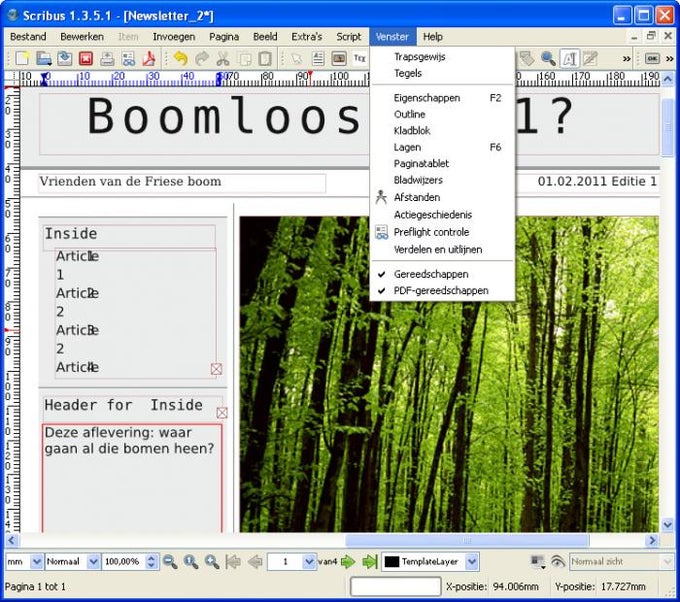Insert a render (TeX) frame tool

360,58
